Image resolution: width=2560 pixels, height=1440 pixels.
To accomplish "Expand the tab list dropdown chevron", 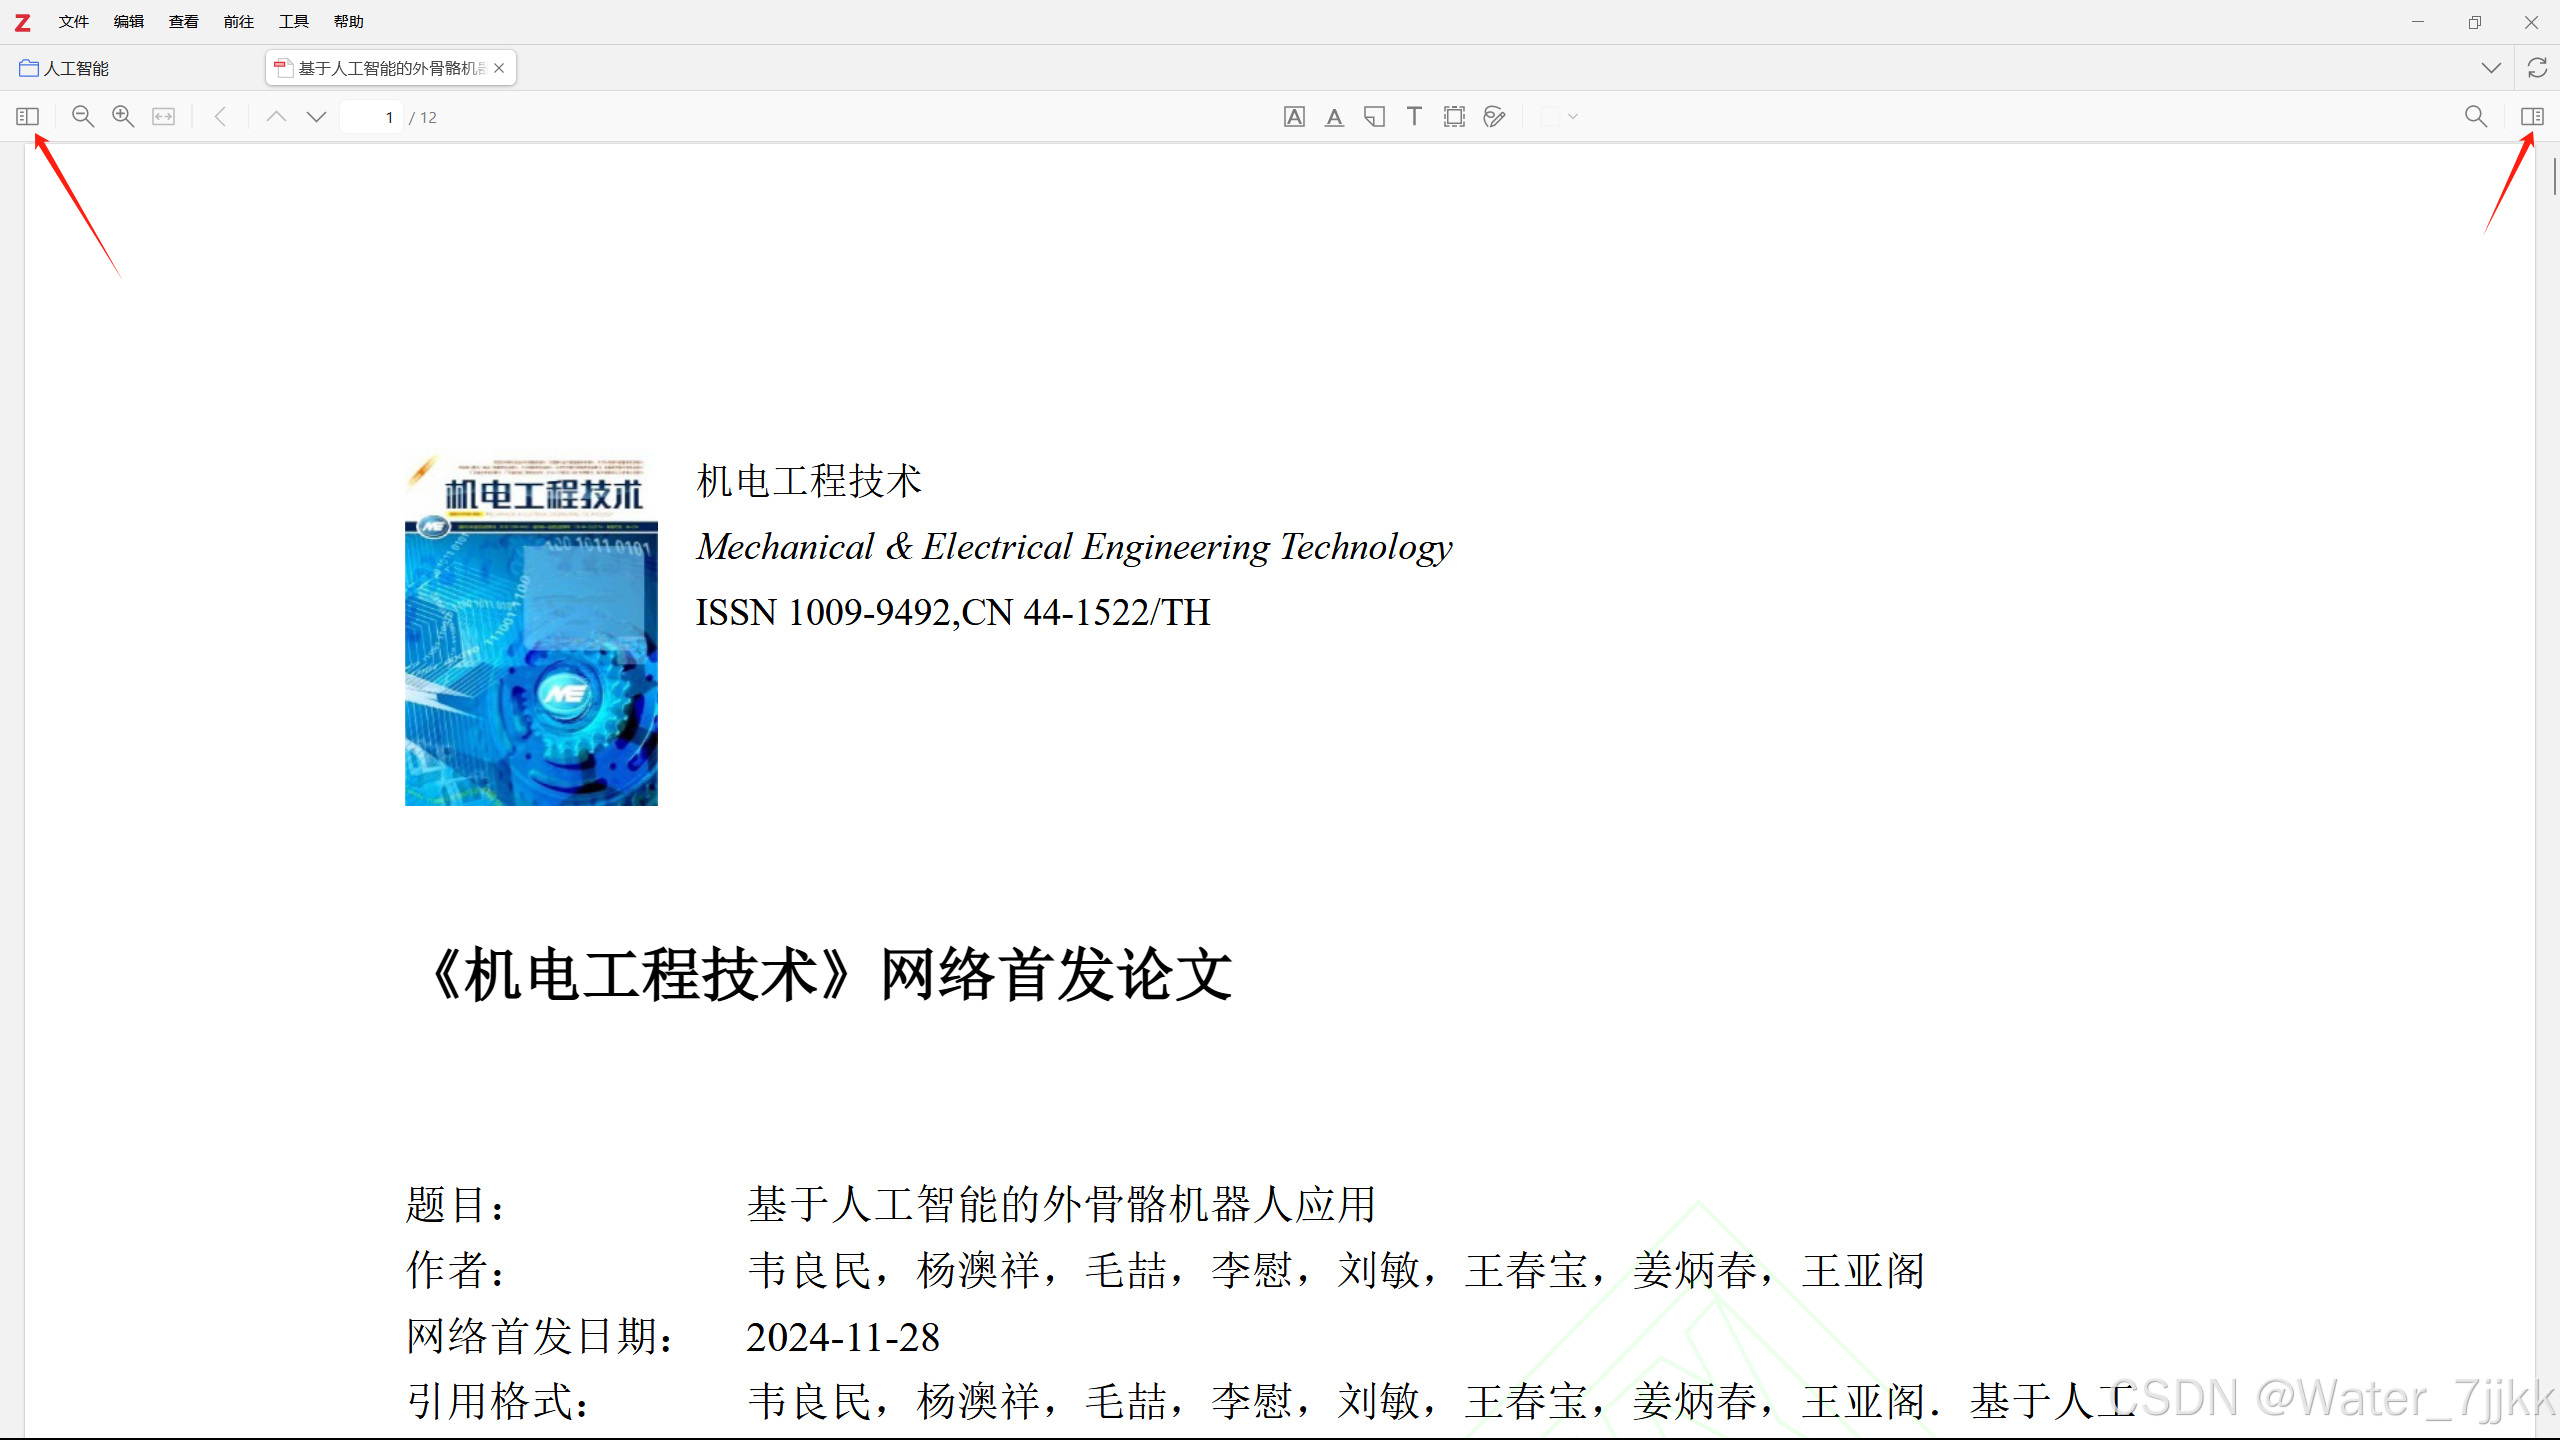I will click(2491, 68).
